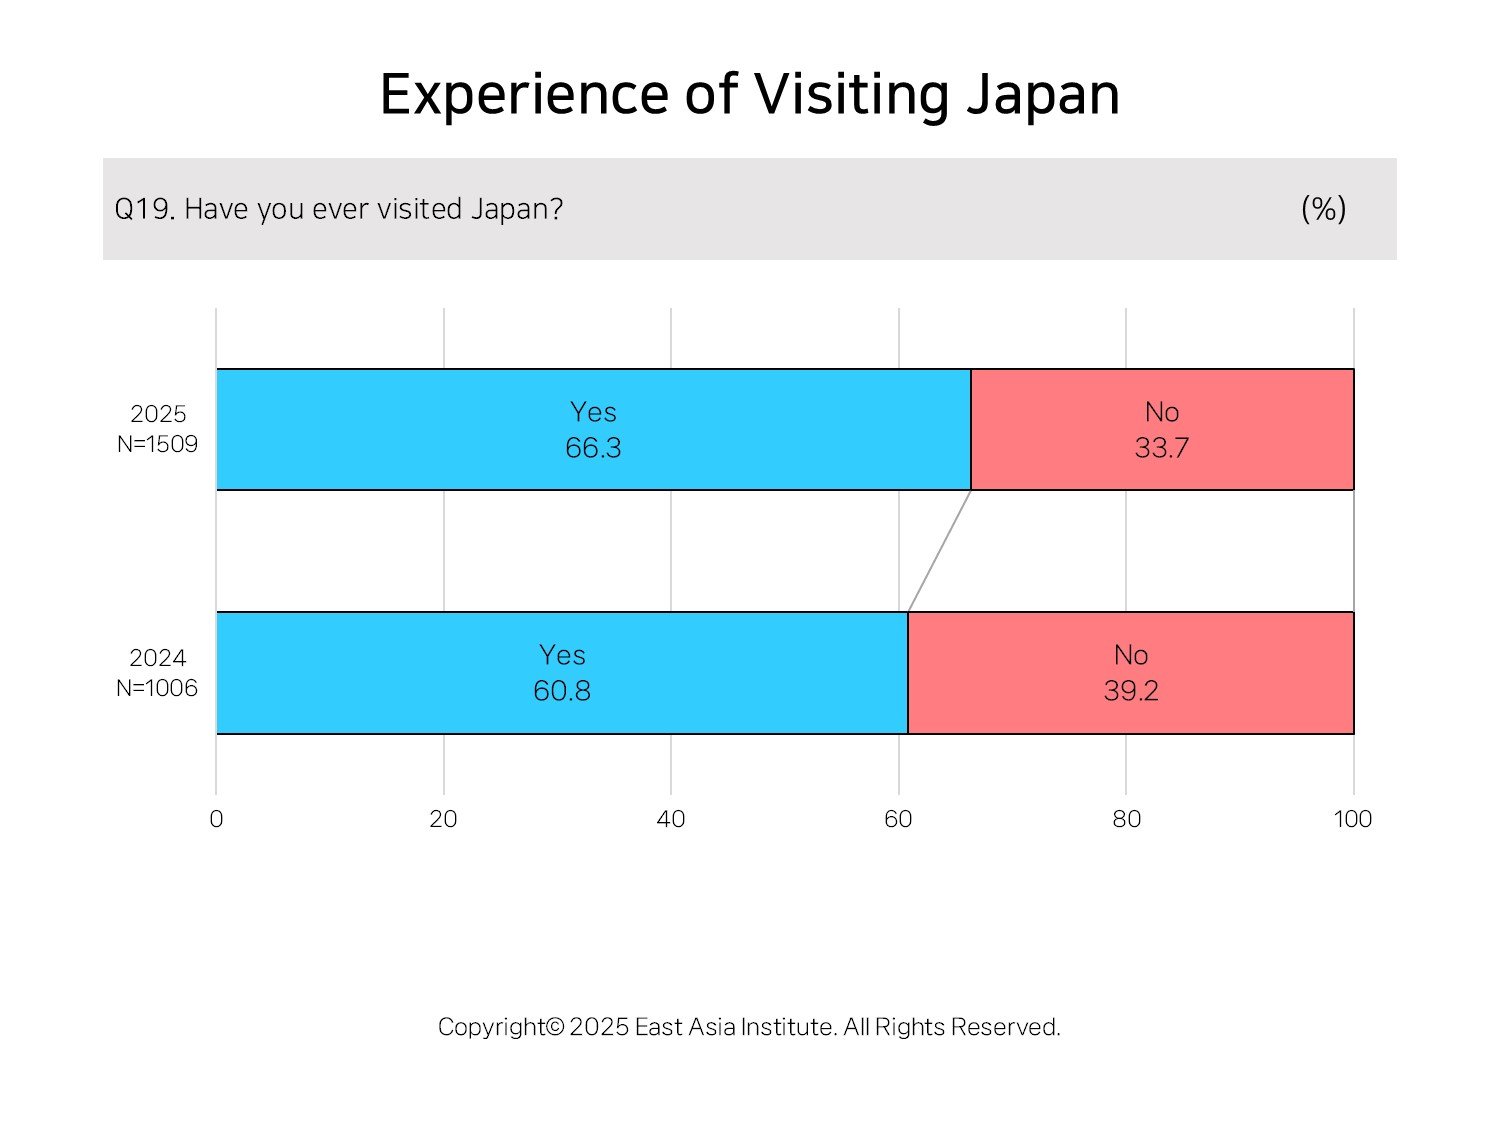The image size is (1500, 1125).
Task: Click the Q19 question text
Action: pos(339,209)
